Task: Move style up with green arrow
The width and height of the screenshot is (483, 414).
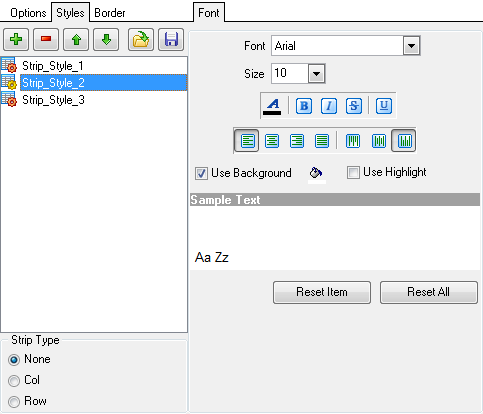Action: 76,40
